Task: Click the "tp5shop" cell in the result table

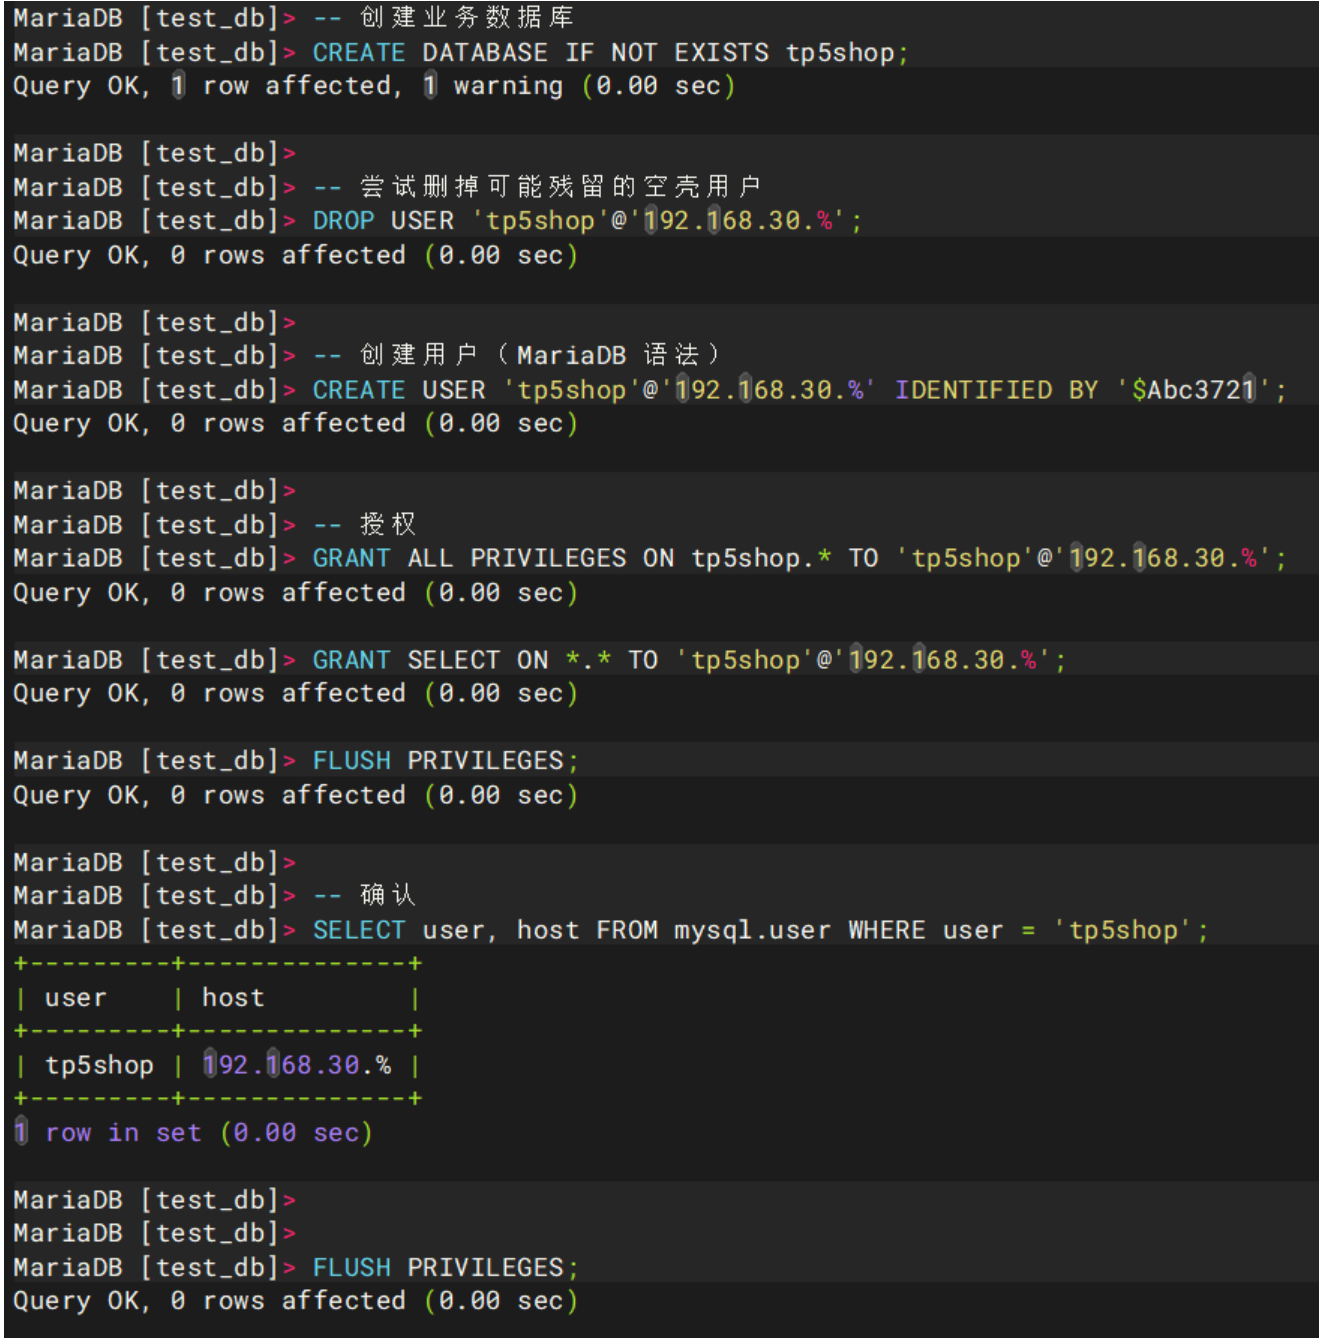Action: [x=99, y=1065]
